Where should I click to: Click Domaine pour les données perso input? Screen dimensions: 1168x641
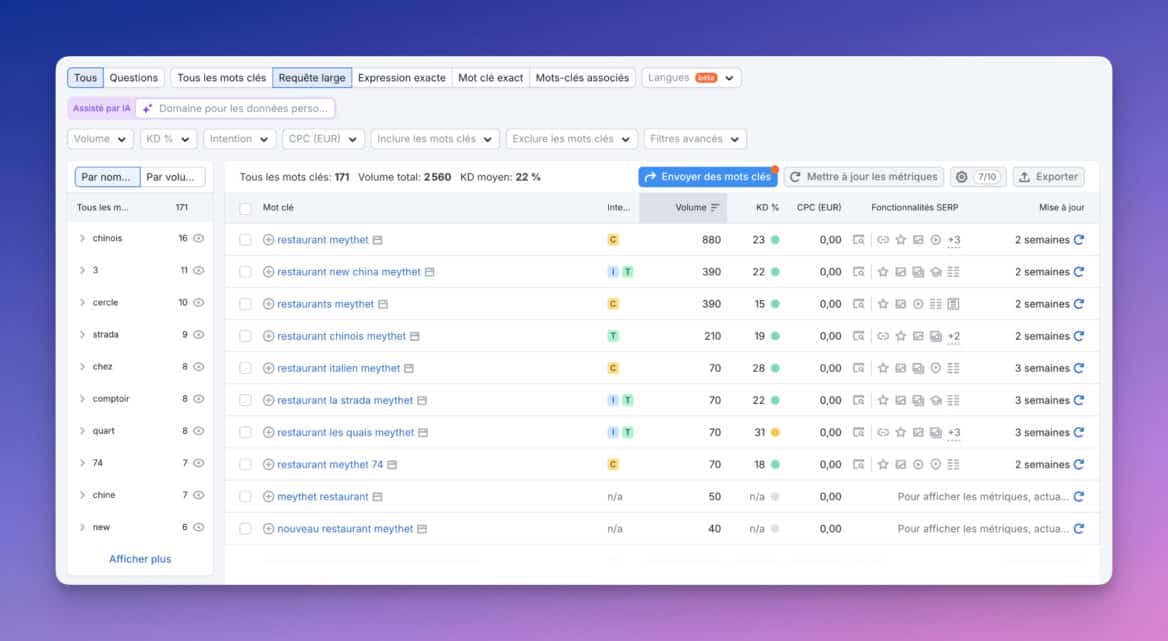[x=235, y=109]
